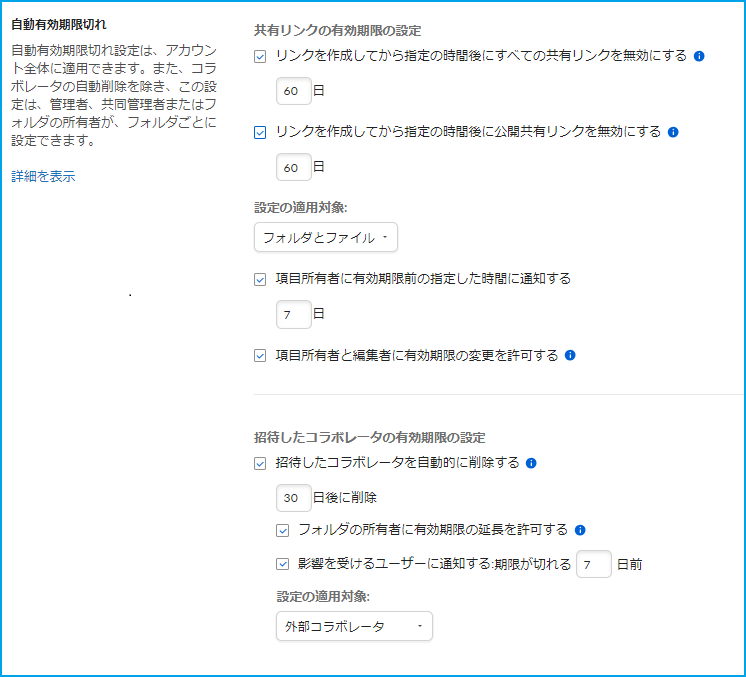
Task: Uncheck フォルダの所有者に有効期限の延長を許可する
Action: point(282,530)
